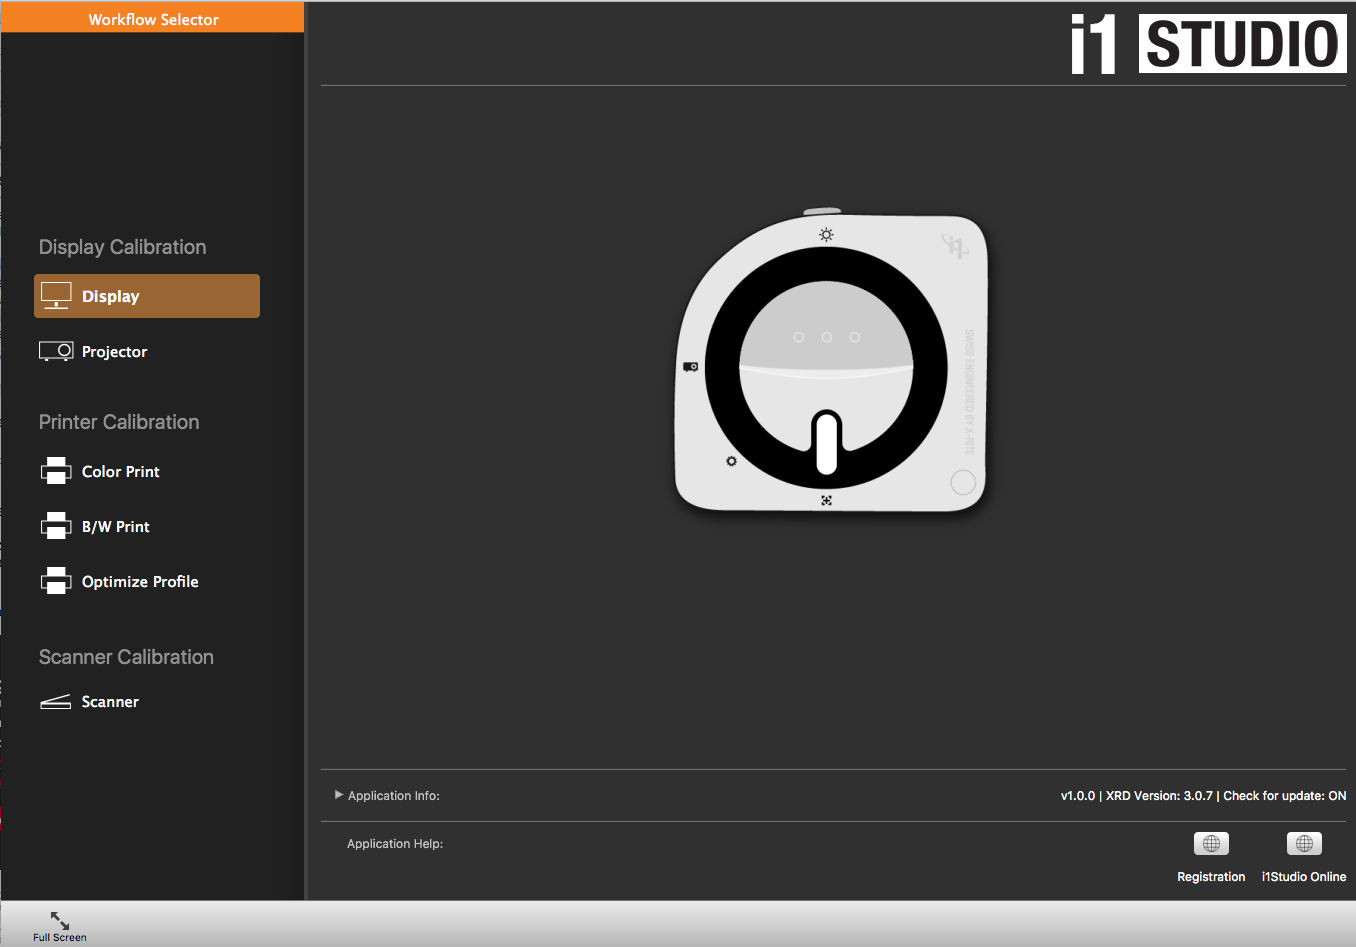Click the i1Studio Online text link
The image size is (1356, 947).
1304,877
